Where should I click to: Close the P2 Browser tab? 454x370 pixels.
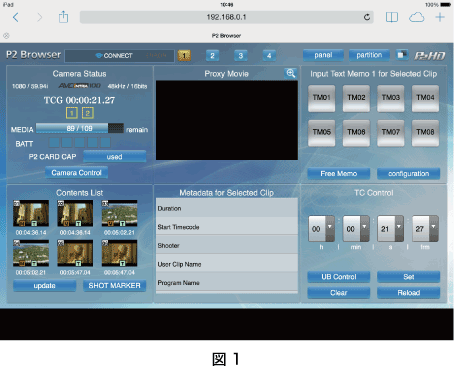click(6, 36)
